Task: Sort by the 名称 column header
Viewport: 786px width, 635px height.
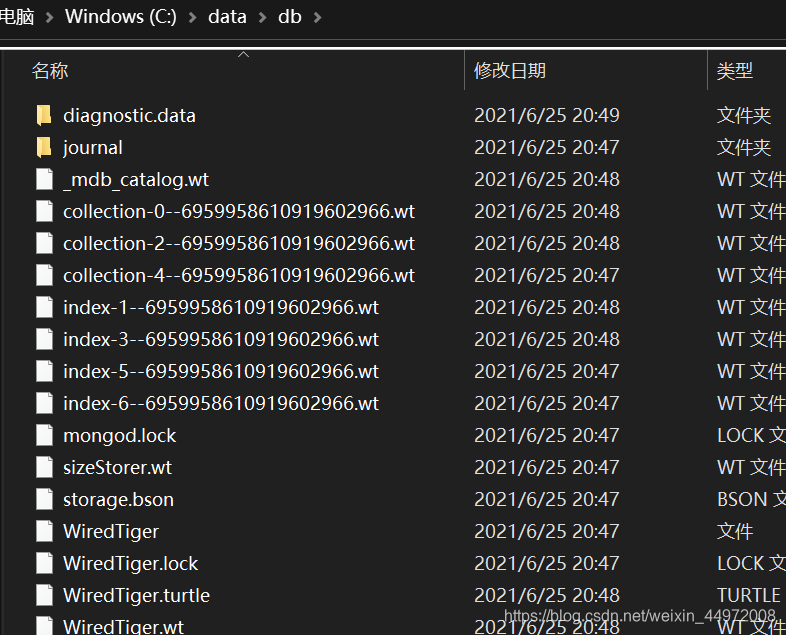Action: (50, 71)
